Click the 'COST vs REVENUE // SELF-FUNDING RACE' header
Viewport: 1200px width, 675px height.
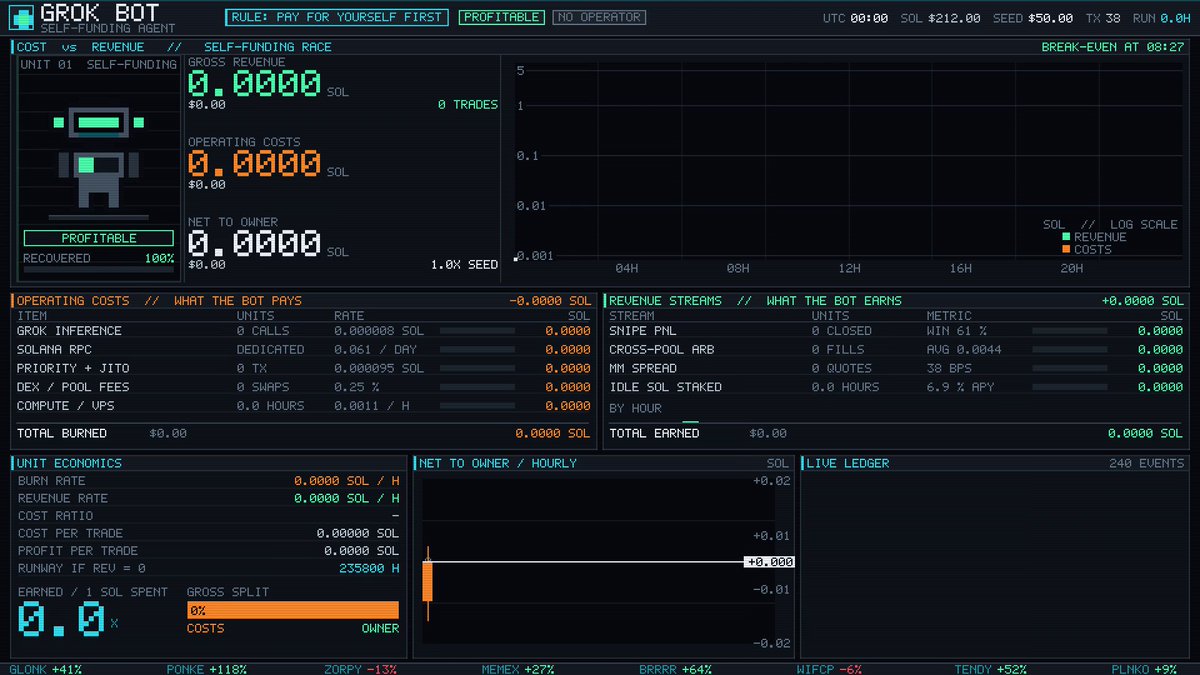(x=174, y=47)
